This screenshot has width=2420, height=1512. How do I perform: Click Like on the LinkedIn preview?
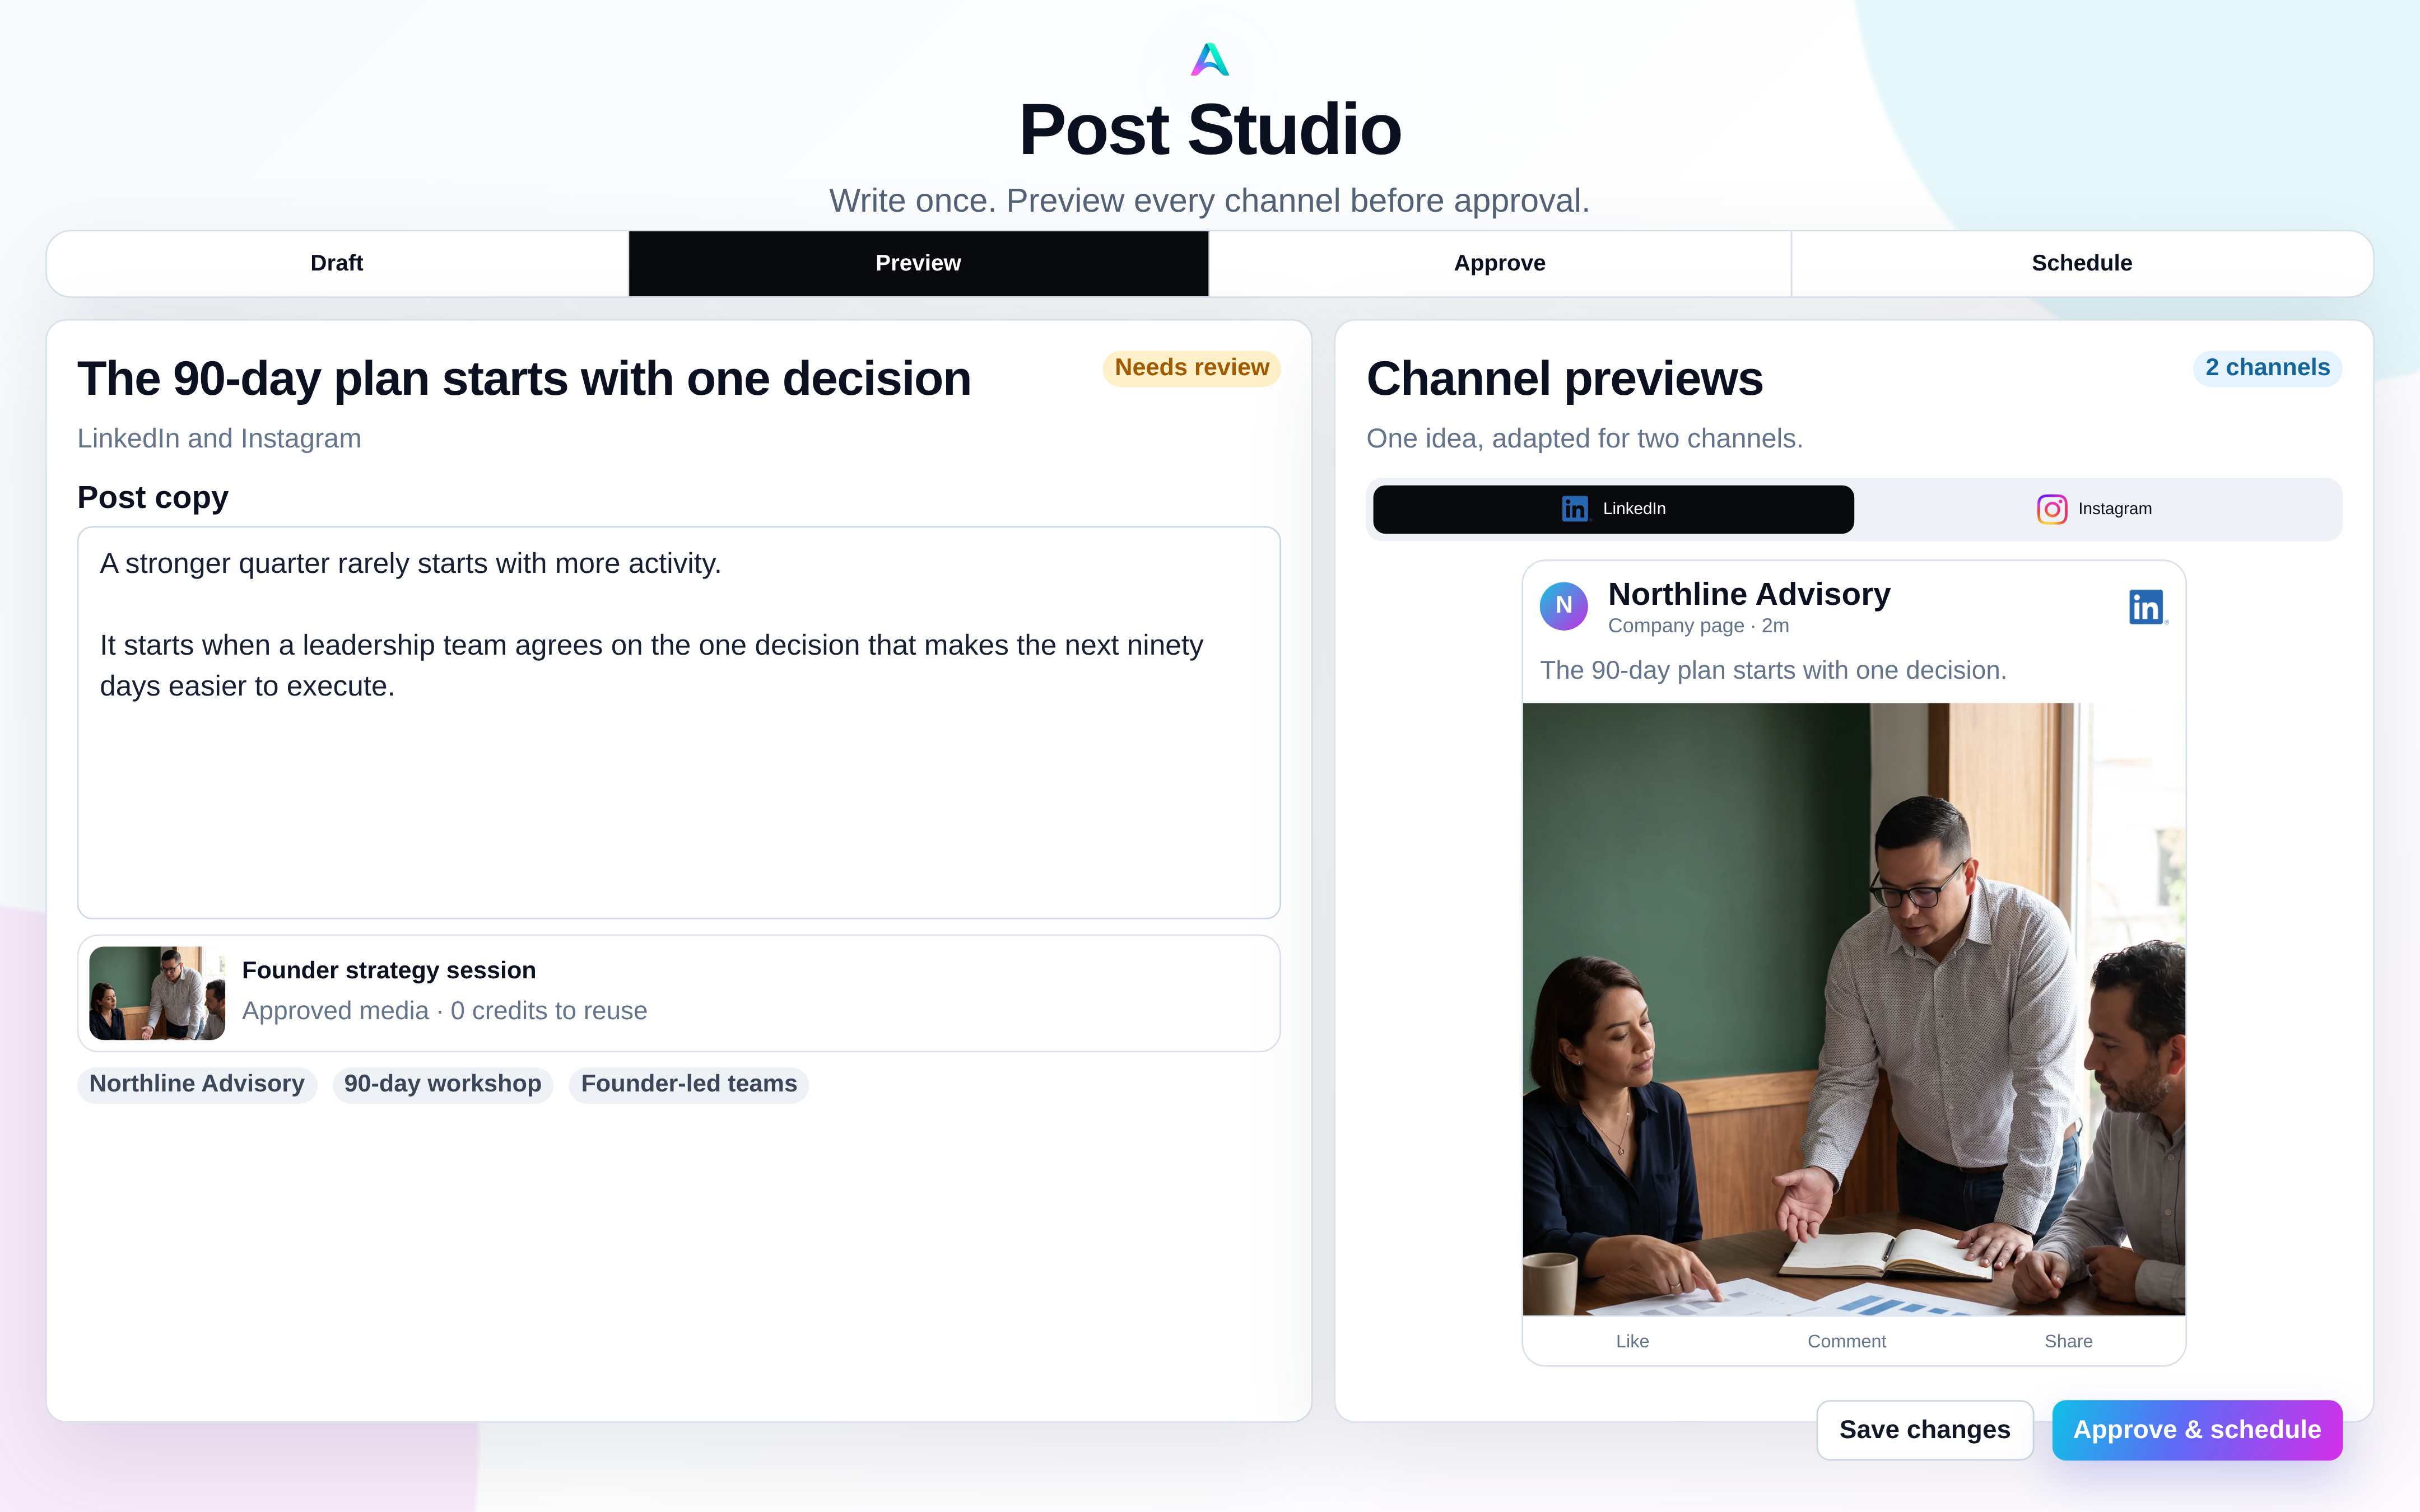click(x=1632, y=1341)
